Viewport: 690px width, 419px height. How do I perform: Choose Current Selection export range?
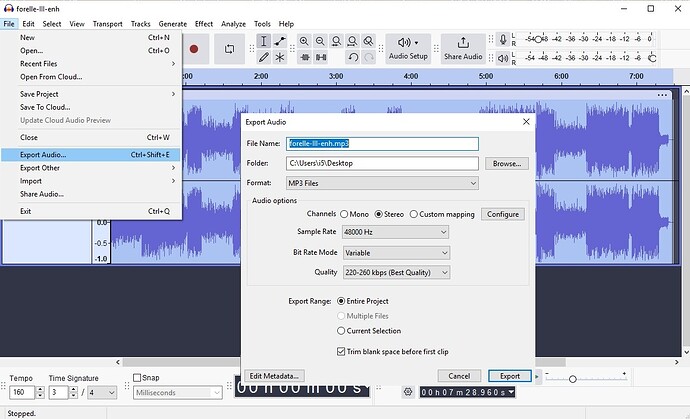[x=341, y=331]
